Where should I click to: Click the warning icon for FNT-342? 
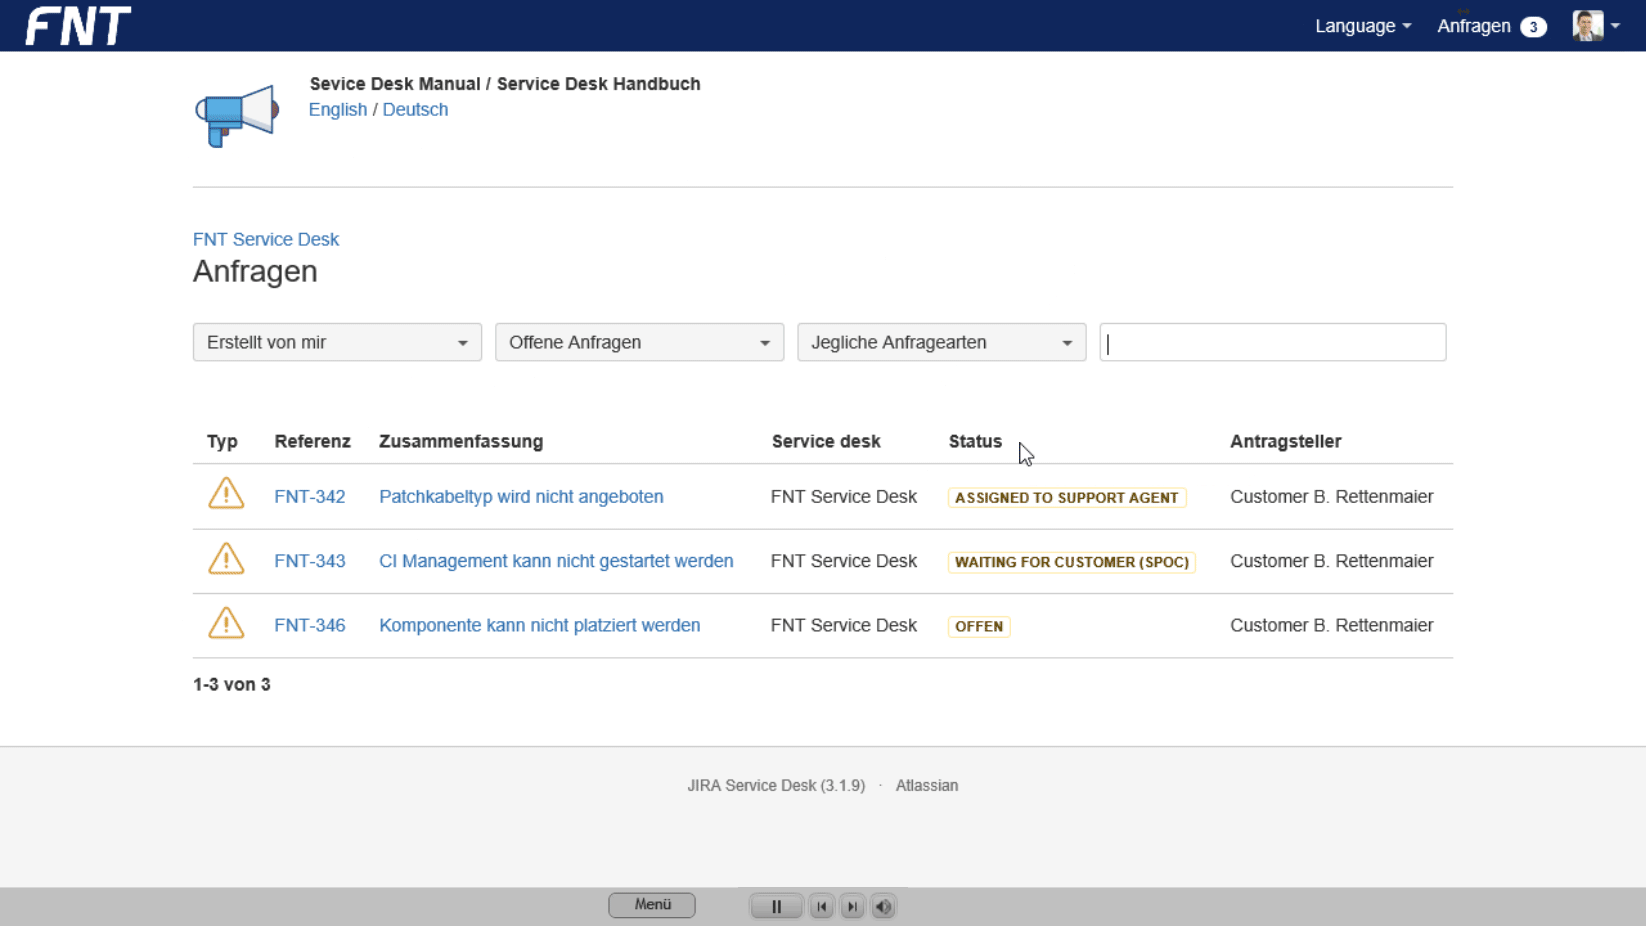(226, 494)
